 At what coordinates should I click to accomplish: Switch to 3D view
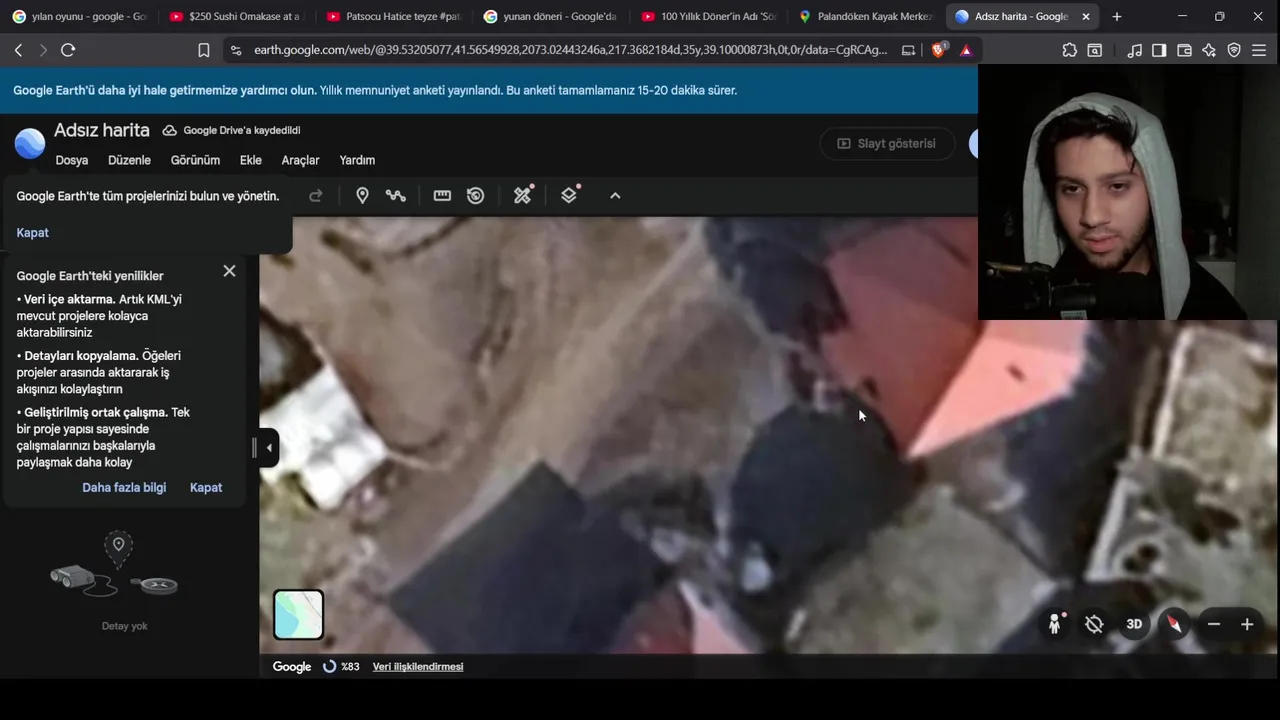coord(1134,624)
